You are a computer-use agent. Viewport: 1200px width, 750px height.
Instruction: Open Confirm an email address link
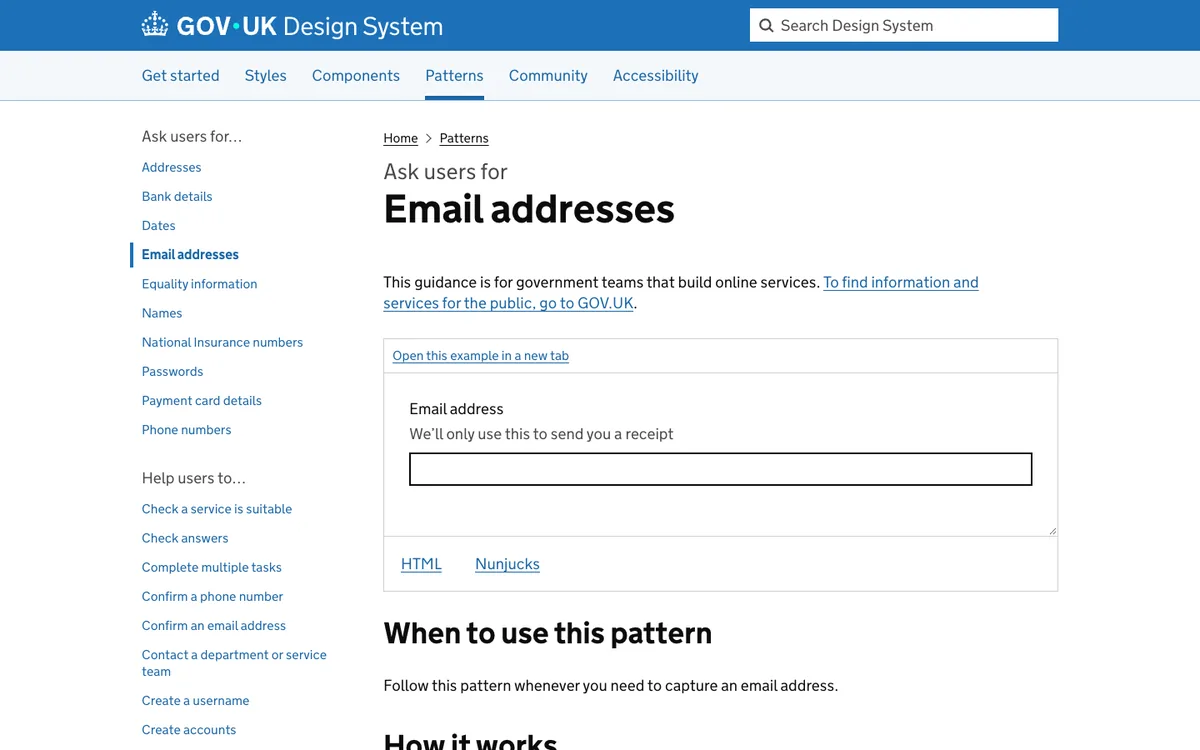(214, 626)
